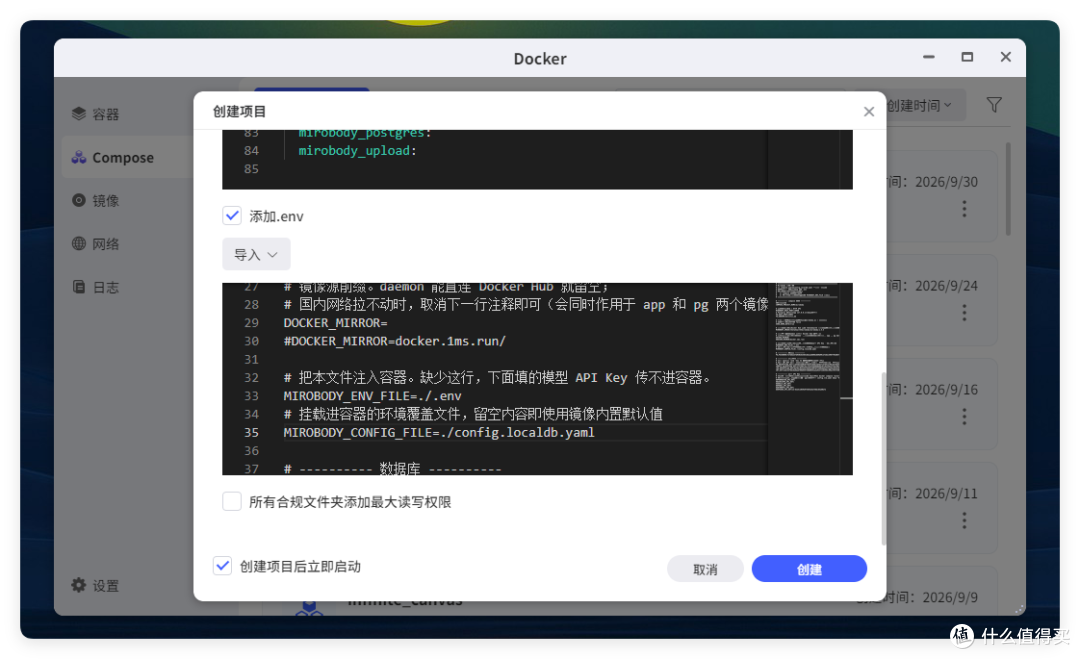
Task: Click the dialog vertical scrollbar
Action: [883, 459]
